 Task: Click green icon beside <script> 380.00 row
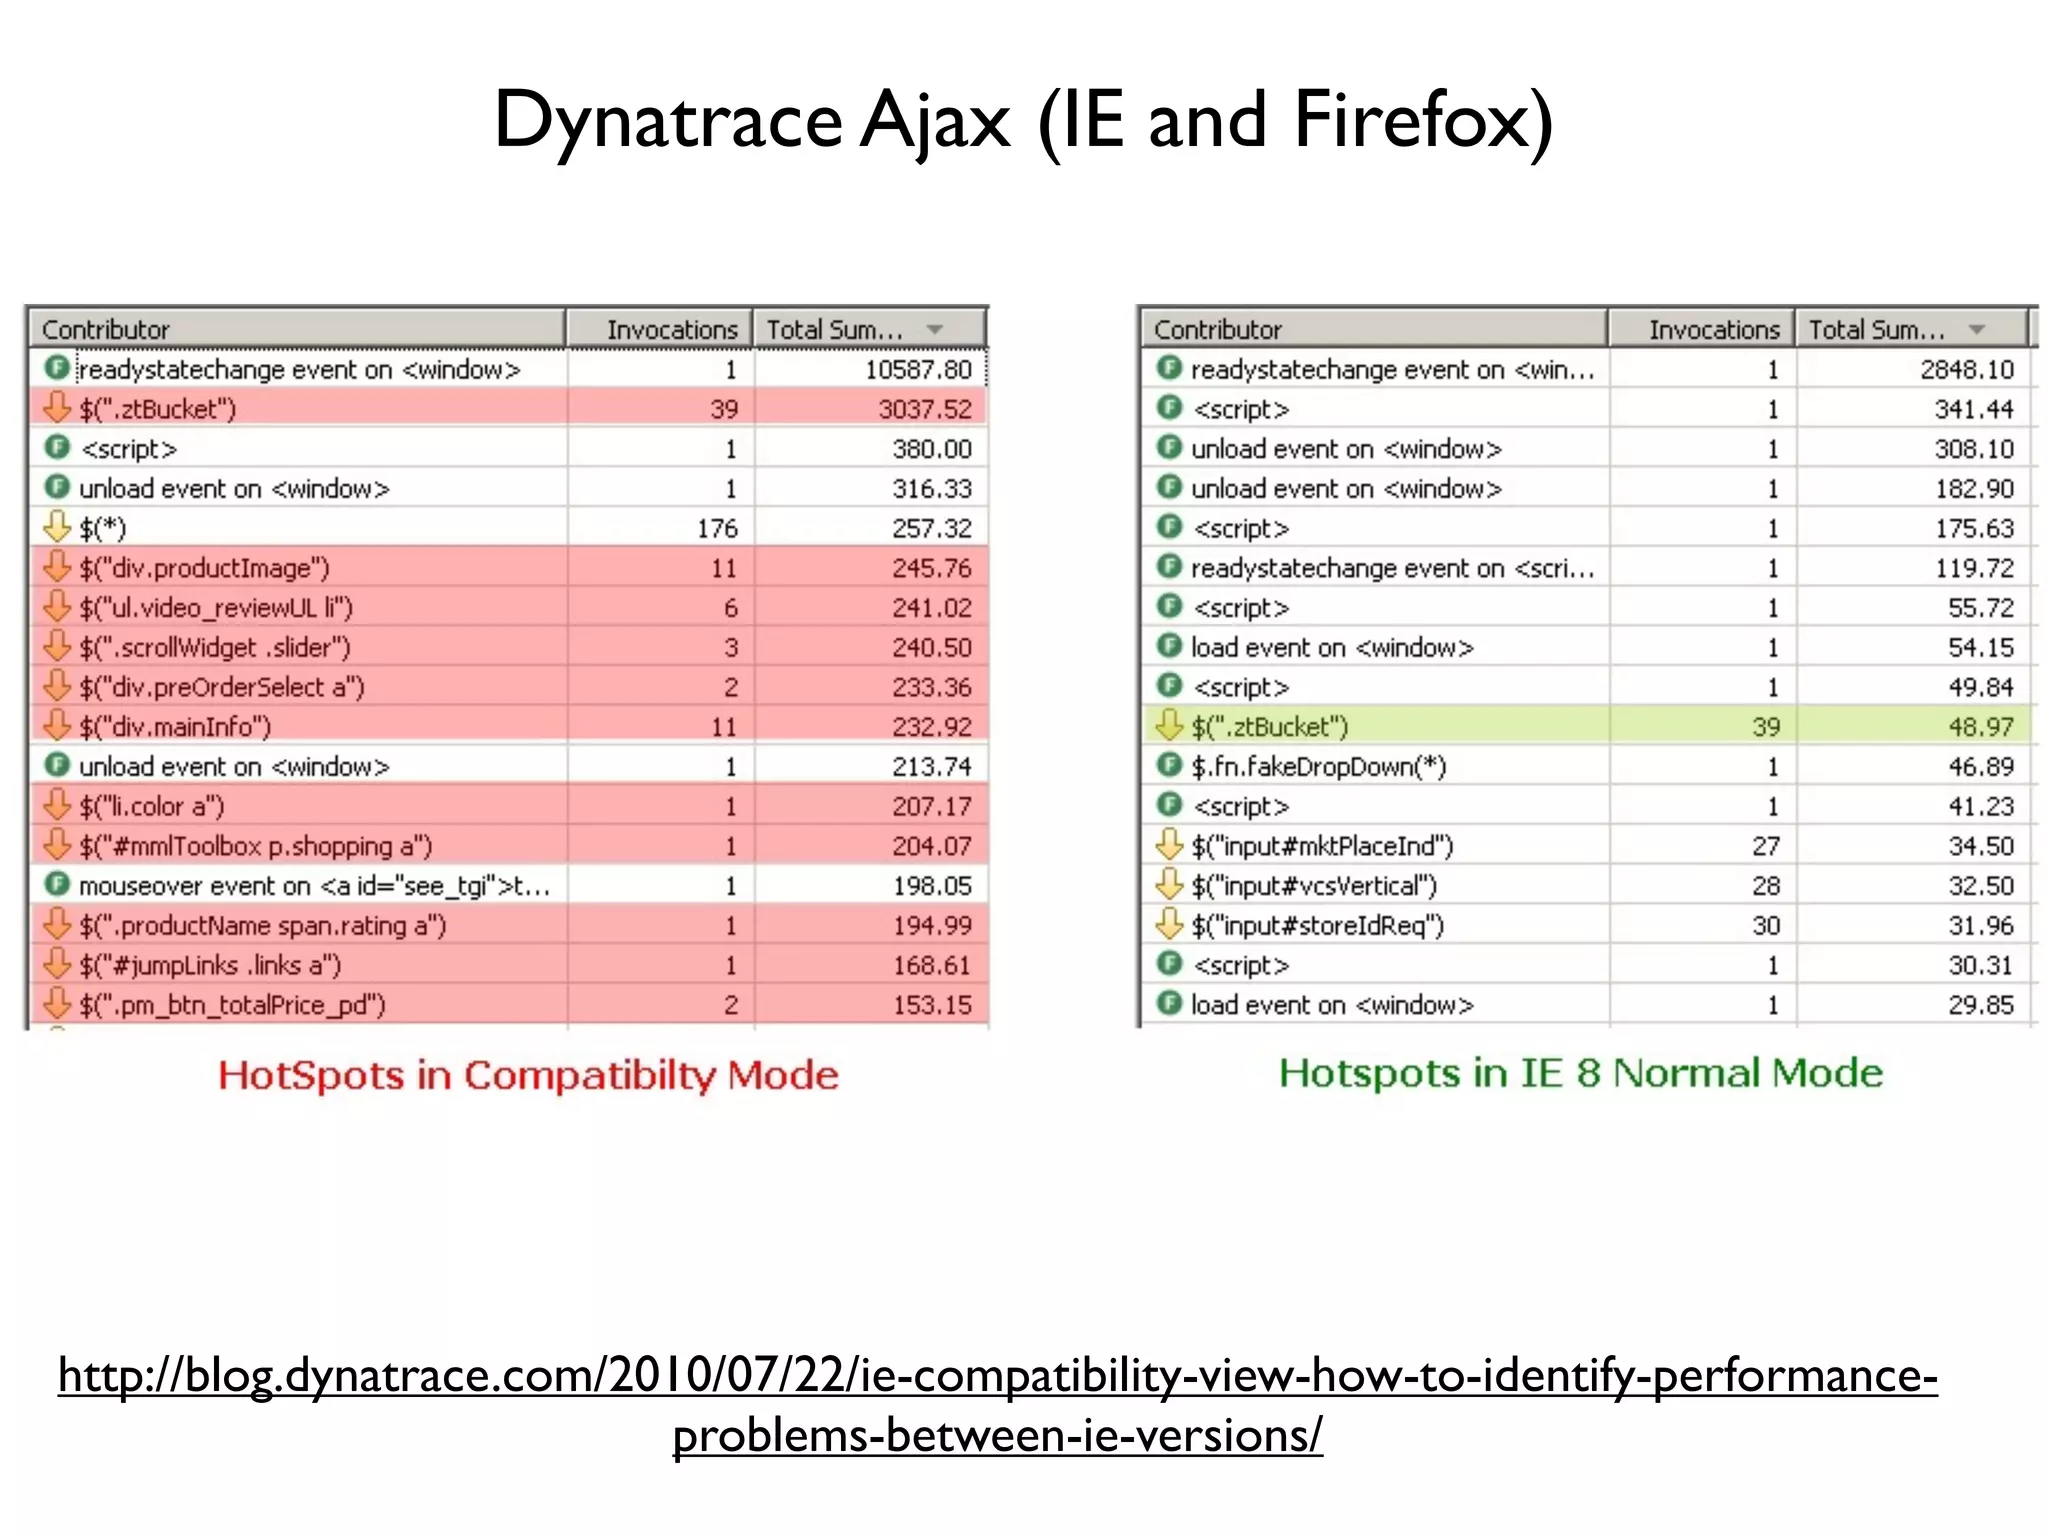(57, 447)
